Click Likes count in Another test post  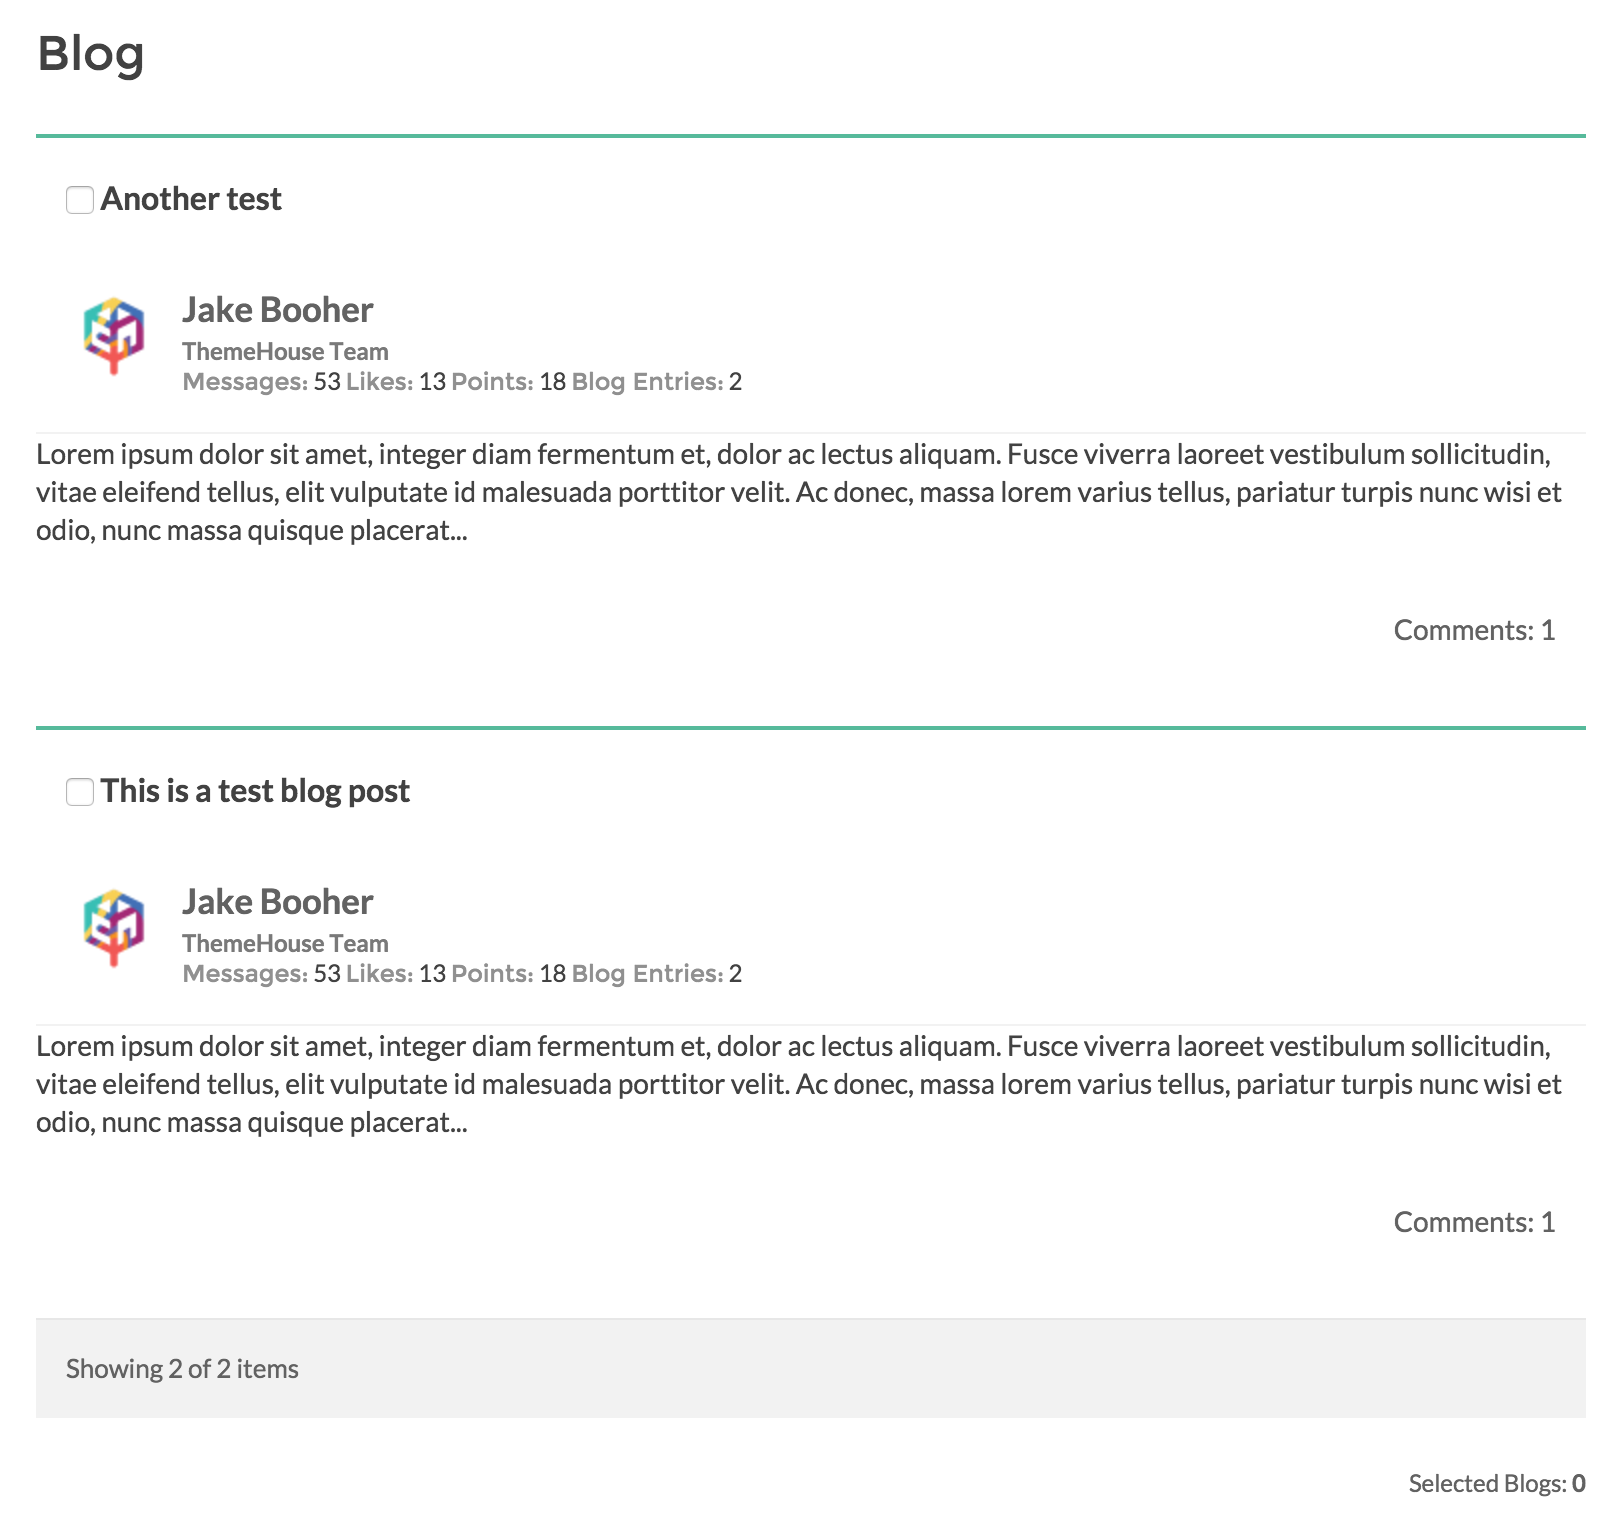(x=432, y=382)
